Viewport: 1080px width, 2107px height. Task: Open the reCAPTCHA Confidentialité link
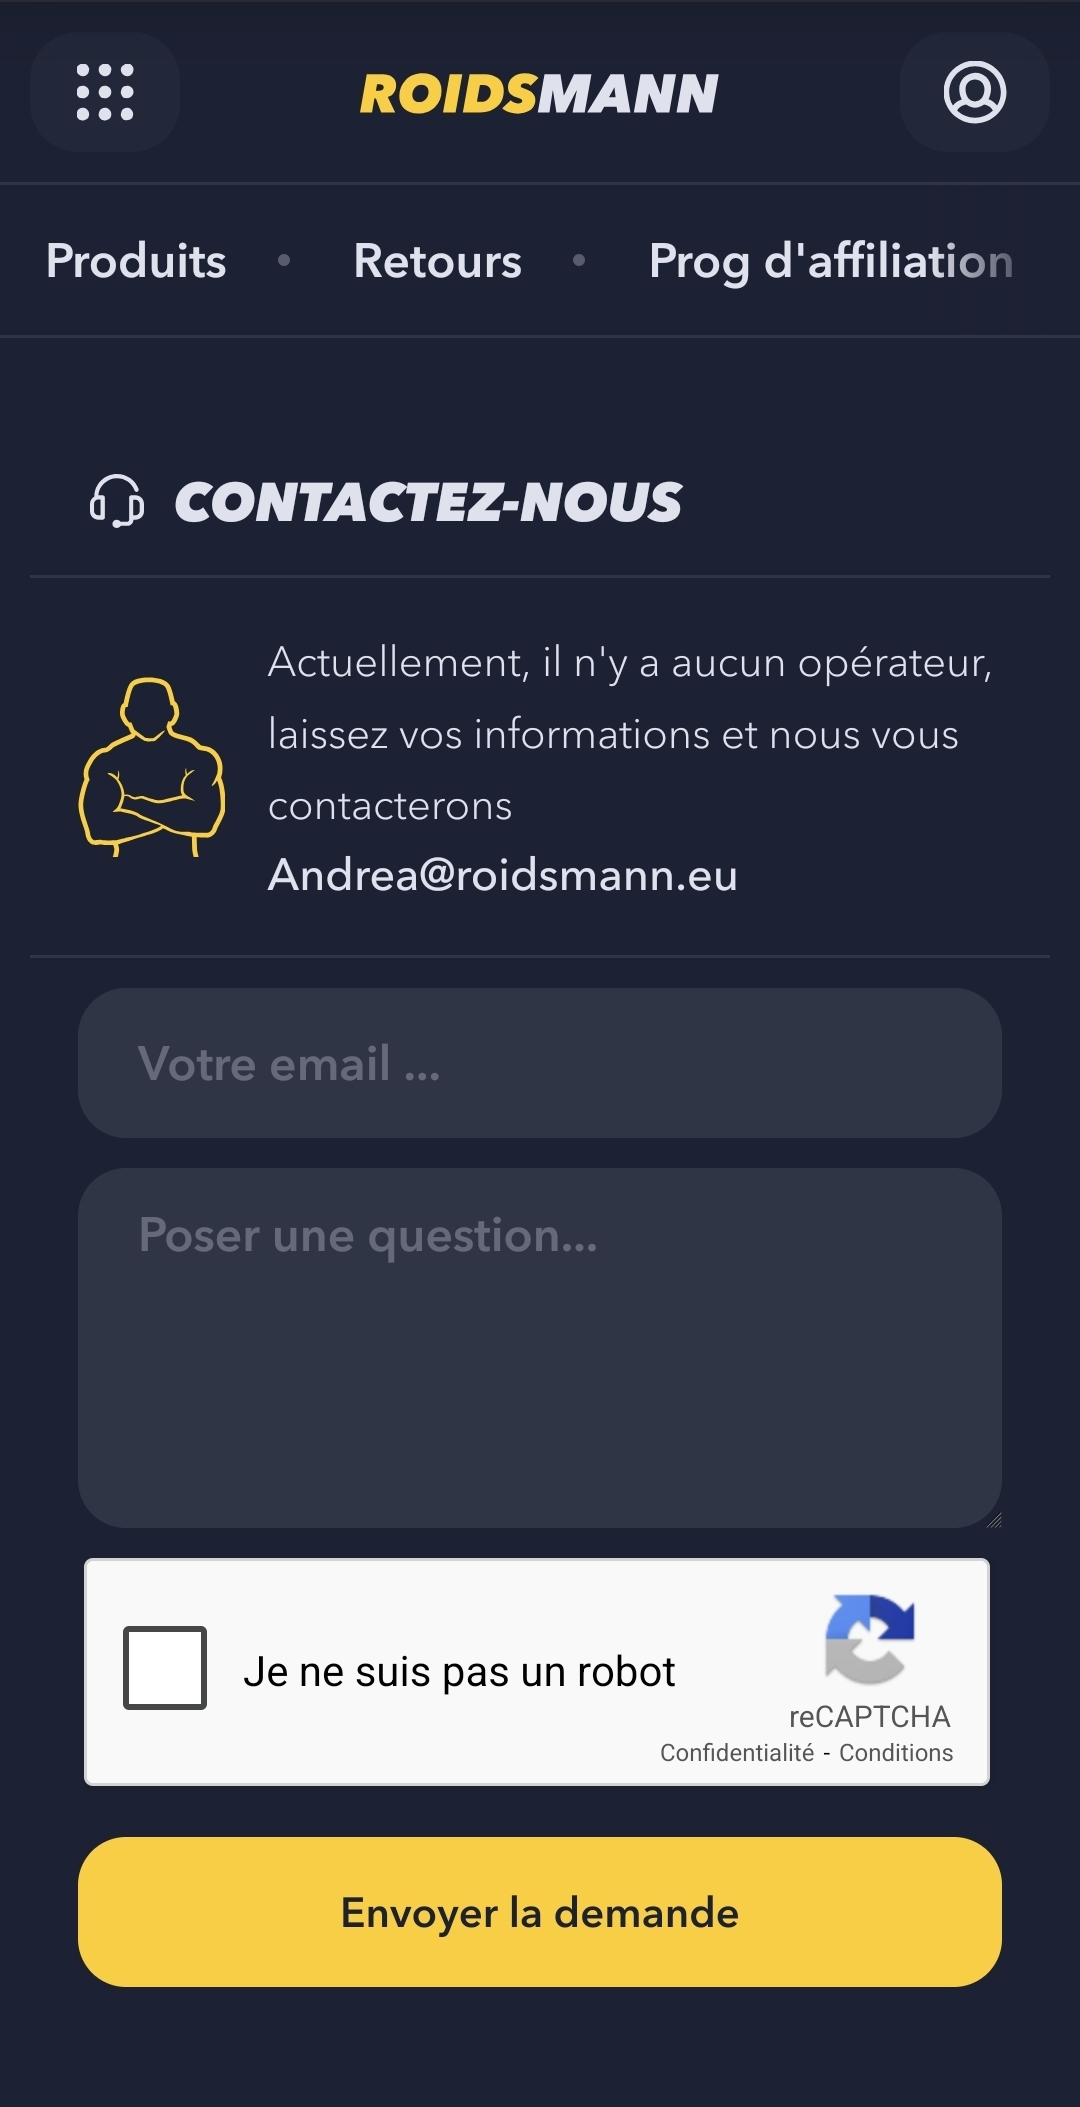tap(737, 1753)
